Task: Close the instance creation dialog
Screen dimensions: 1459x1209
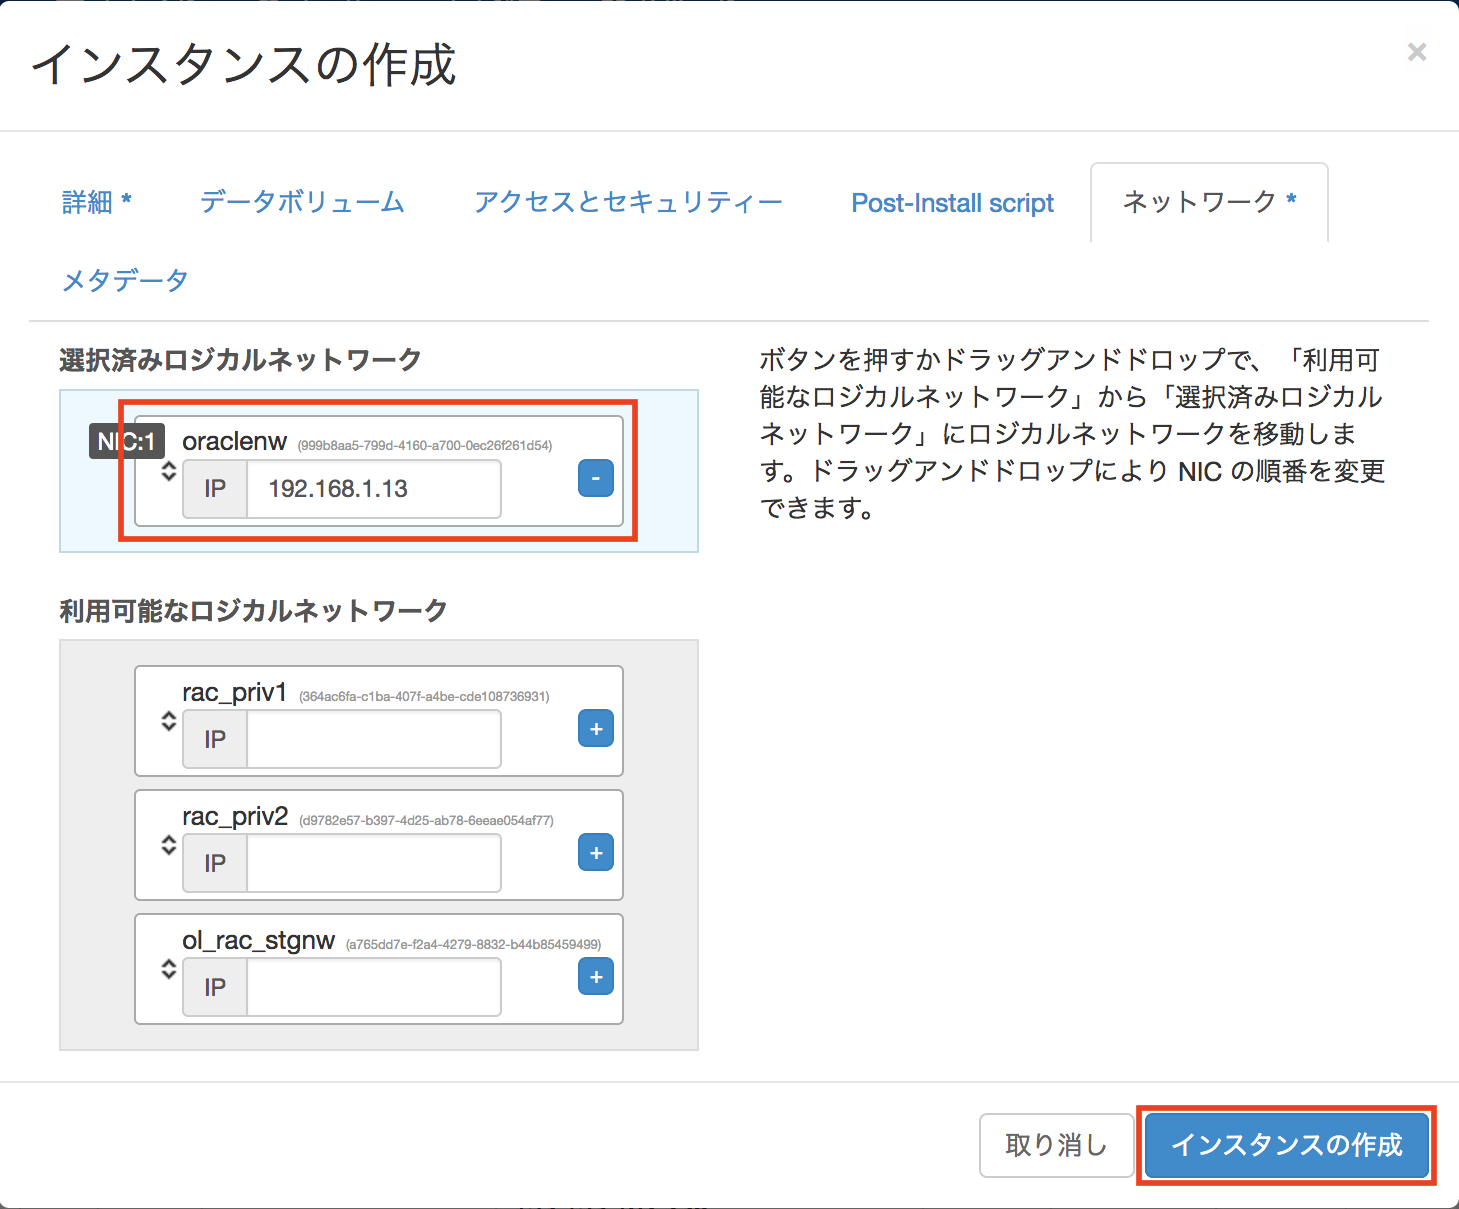Action: 1416,52
